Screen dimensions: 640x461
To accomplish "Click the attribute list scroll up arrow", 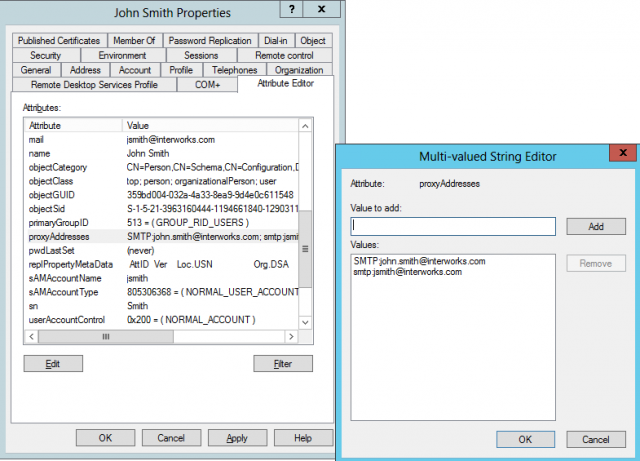I will [x=306, y=126].
